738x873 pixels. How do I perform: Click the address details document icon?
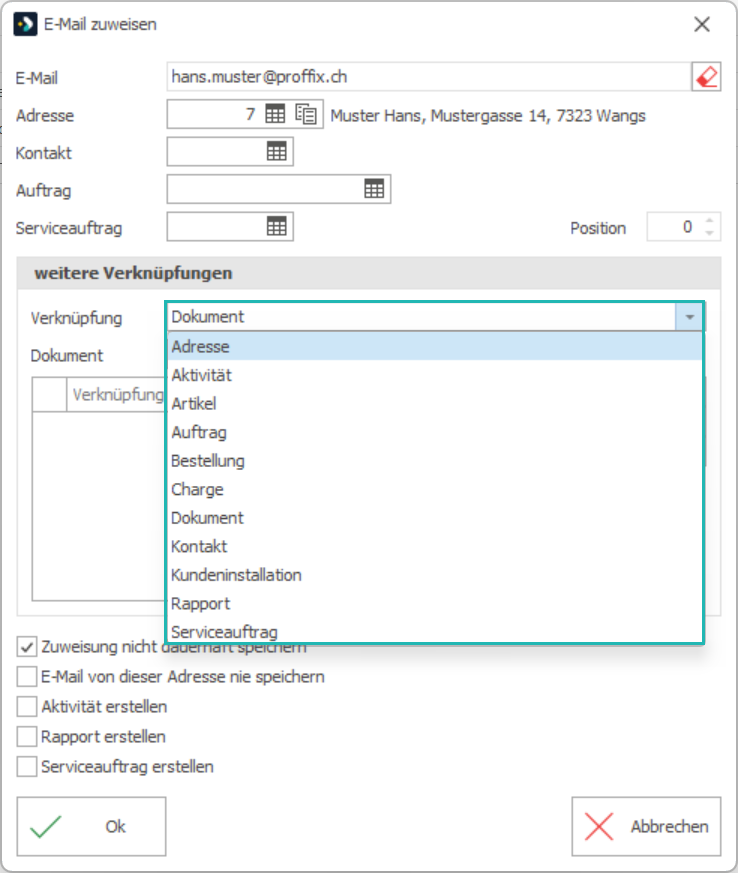click(306, 114)
